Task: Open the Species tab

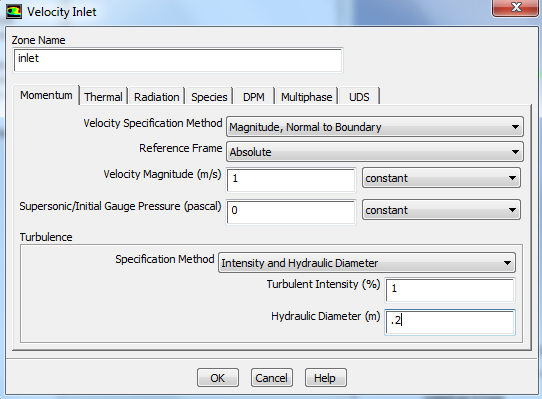Action: pyautogui.click(x=209, y=97)
